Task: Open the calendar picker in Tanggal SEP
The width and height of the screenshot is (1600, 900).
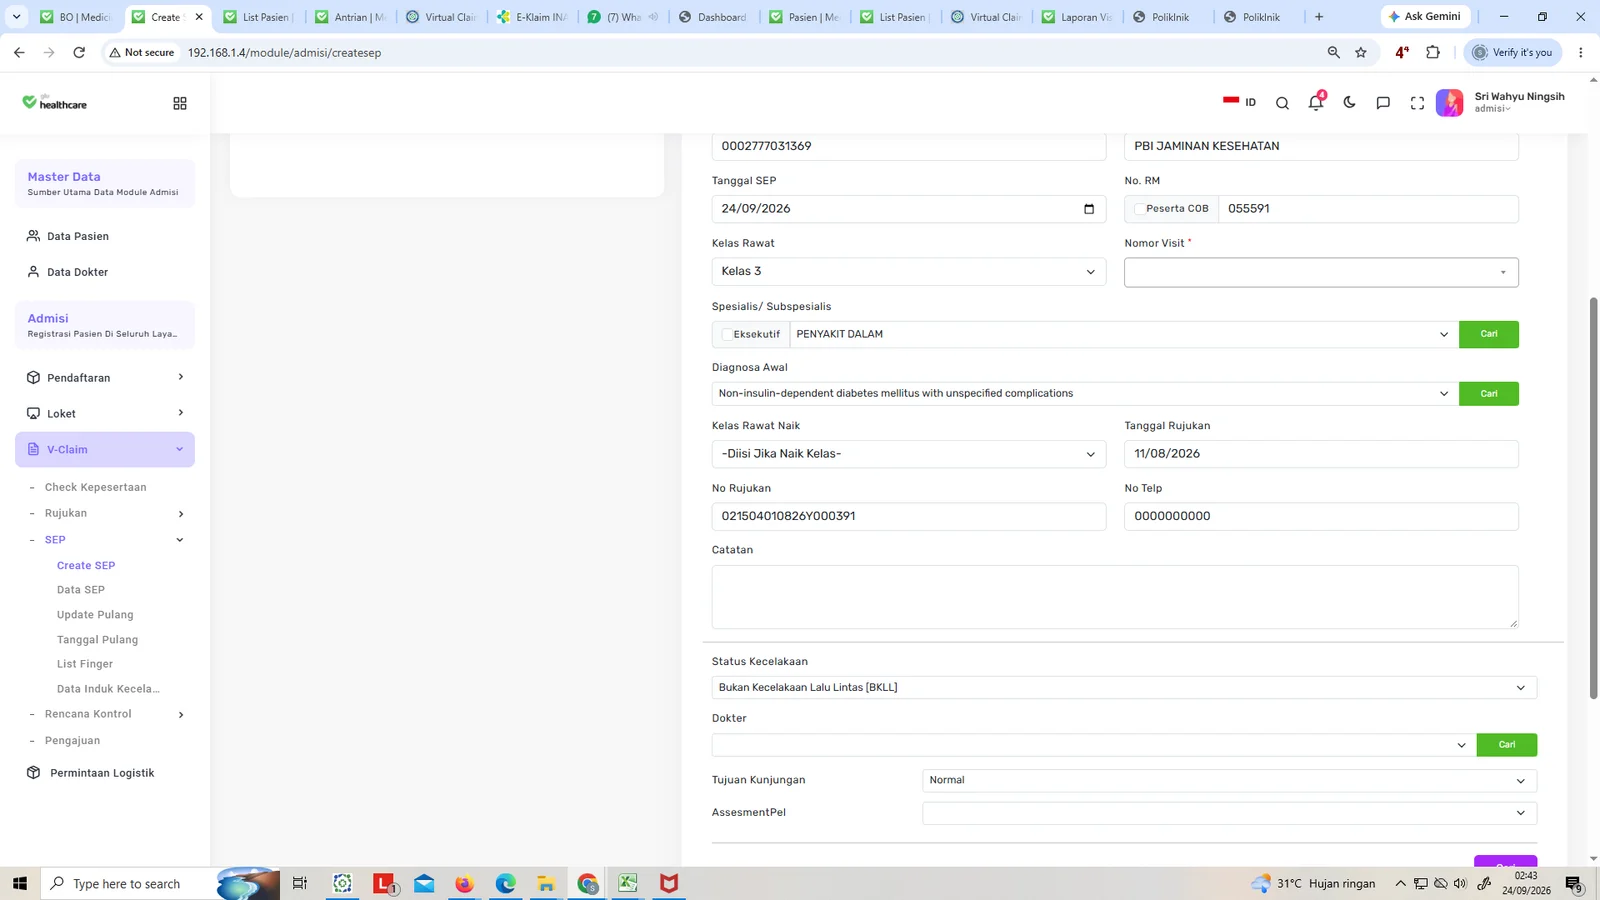Action: [1089, 209]
